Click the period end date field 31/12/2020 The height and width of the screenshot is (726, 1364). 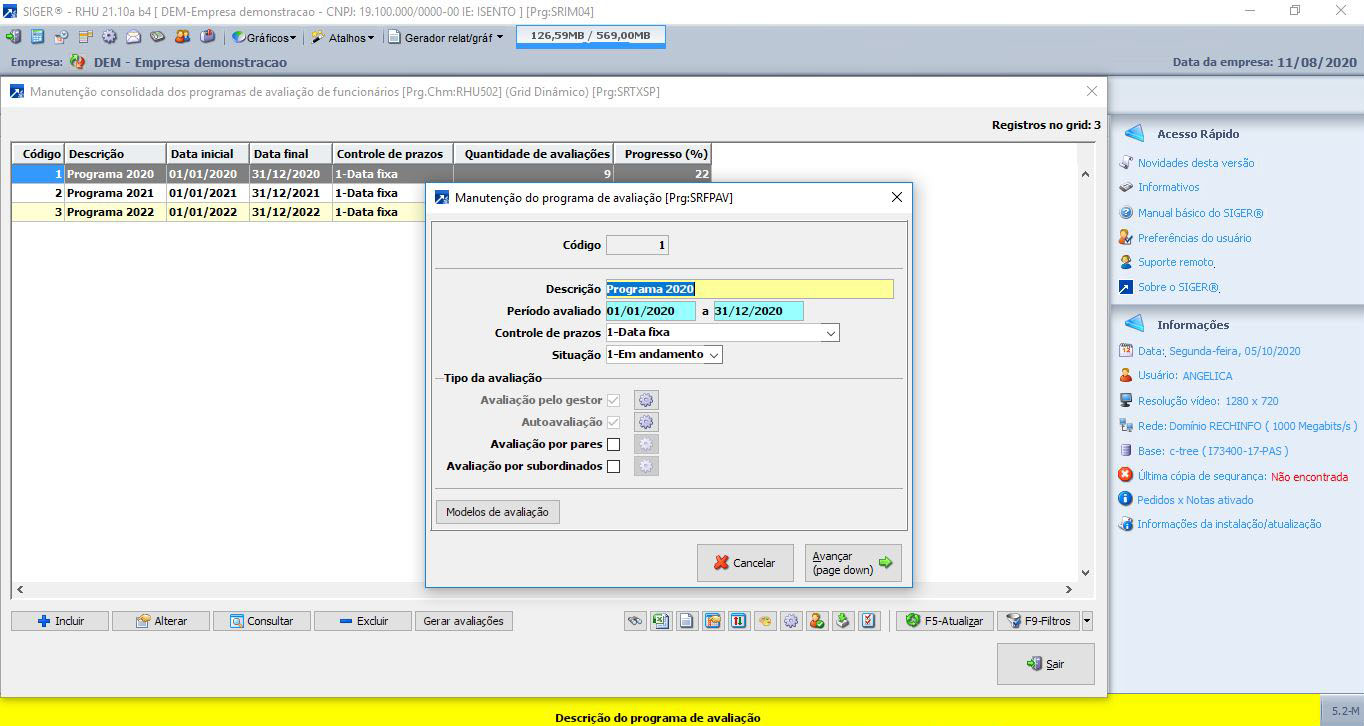click(x=759, y=311)
